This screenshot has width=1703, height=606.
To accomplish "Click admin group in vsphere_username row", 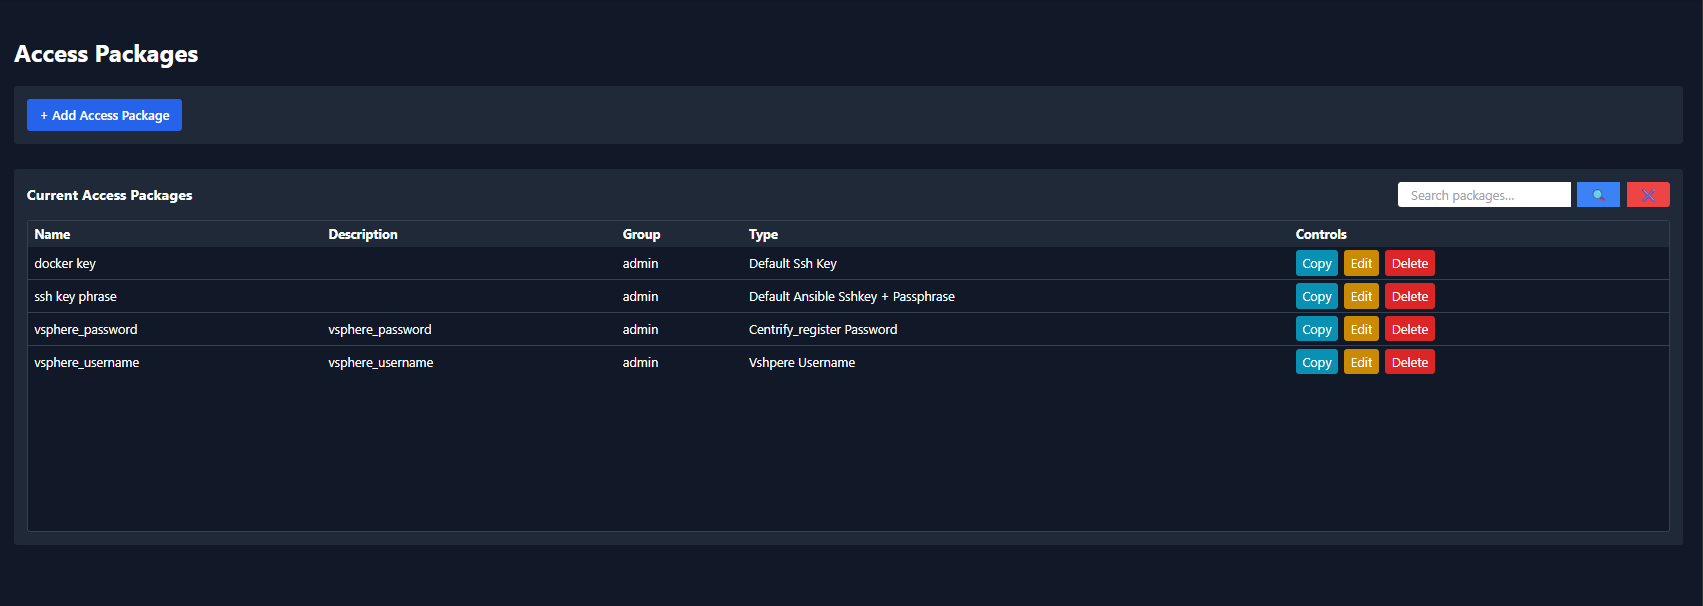I will click(640, 362).
